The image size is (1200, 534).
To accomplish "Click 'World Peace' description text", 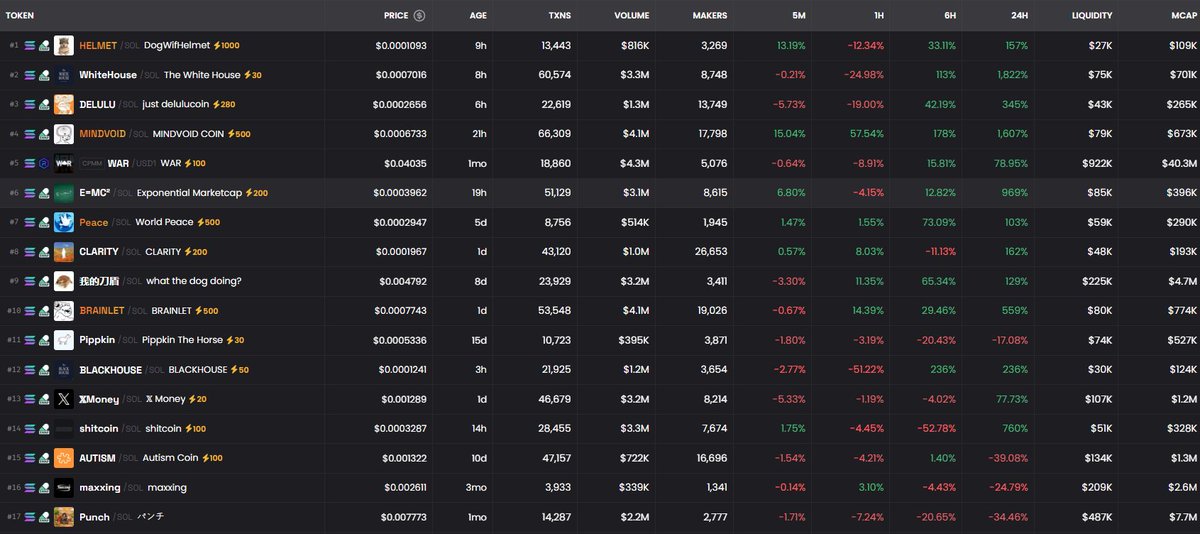I will pyautogui.click(x=165, y=222).
